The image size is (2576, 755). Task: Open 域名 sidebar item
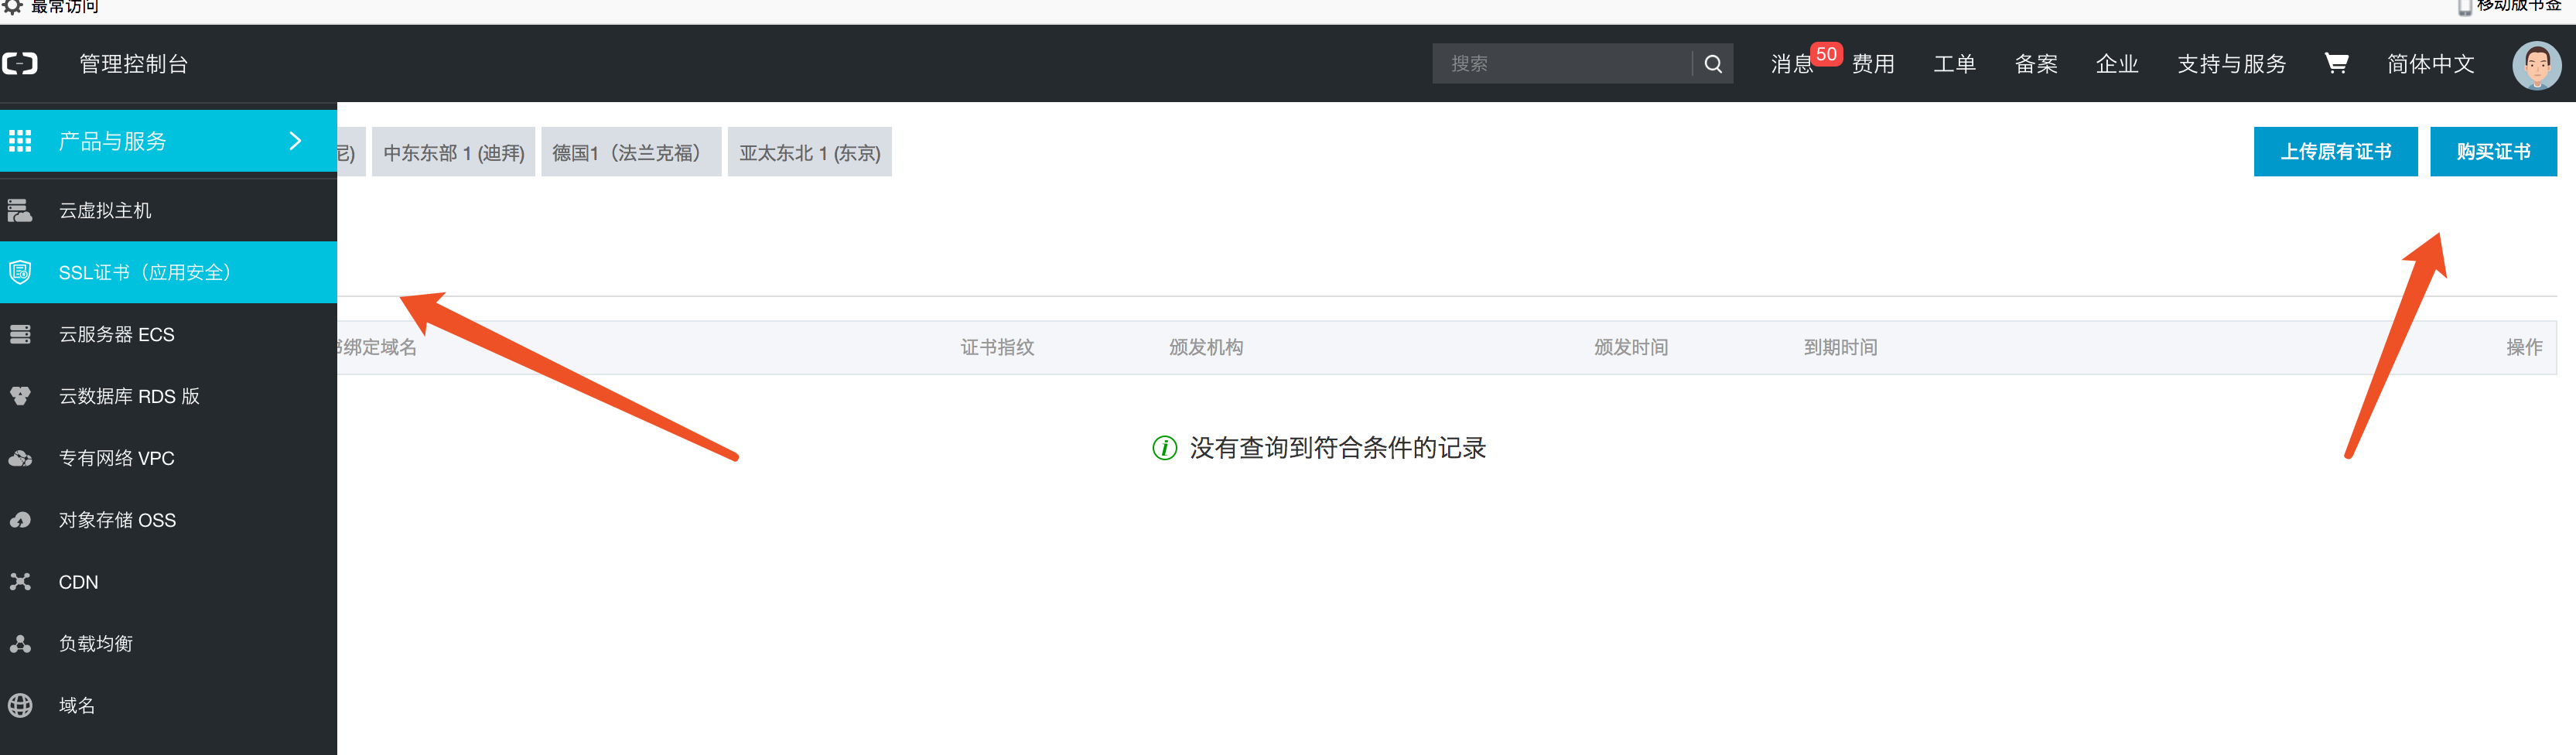tap(168, 706)
